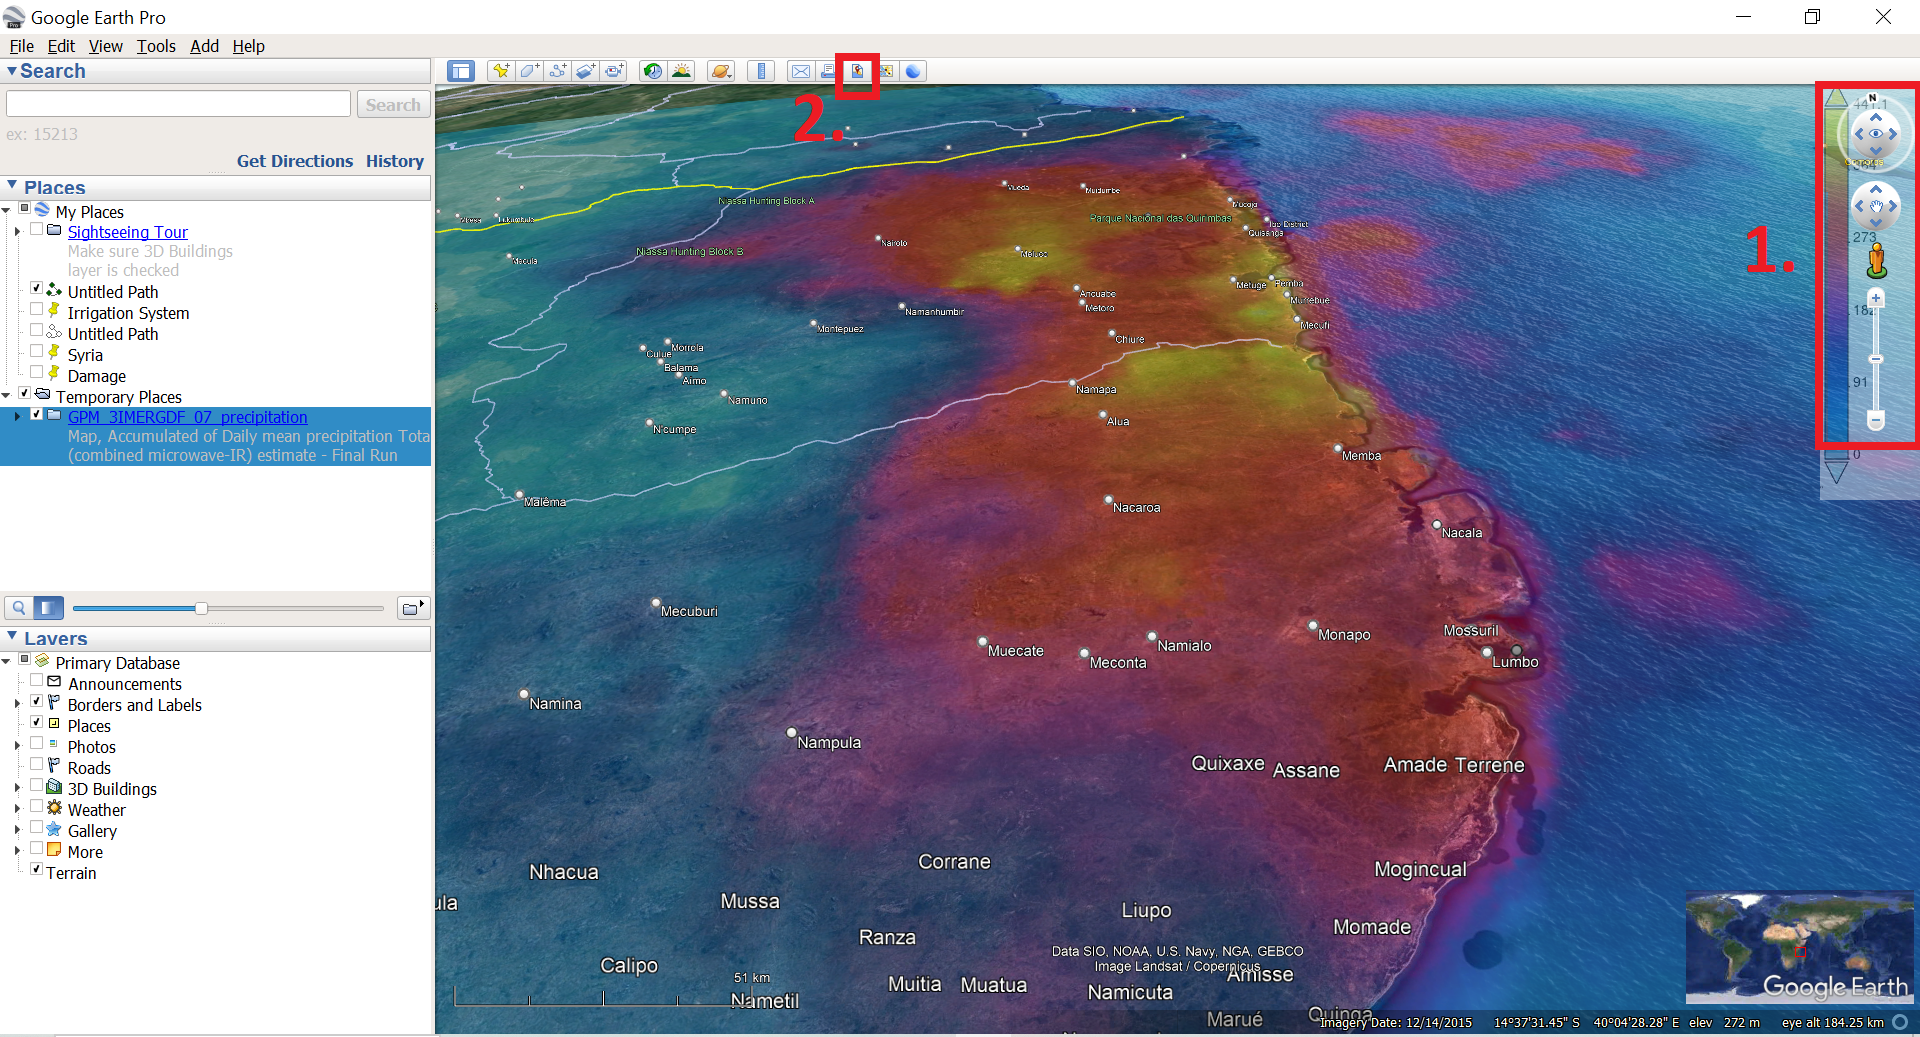
Task: Open the Tools menu
Action: [x=156, y=46]
